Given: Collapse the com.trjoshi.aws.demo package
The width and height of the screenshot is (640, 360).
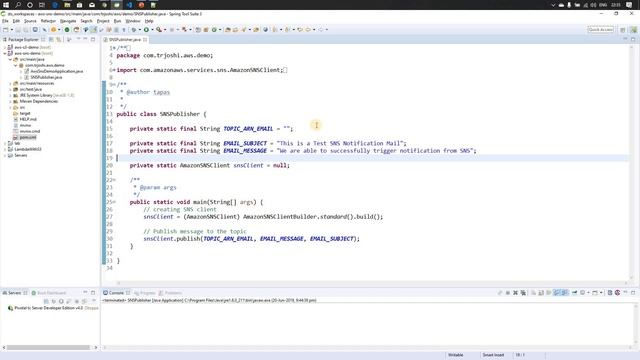Looking at the screenshot, I should tap(16, 65).
